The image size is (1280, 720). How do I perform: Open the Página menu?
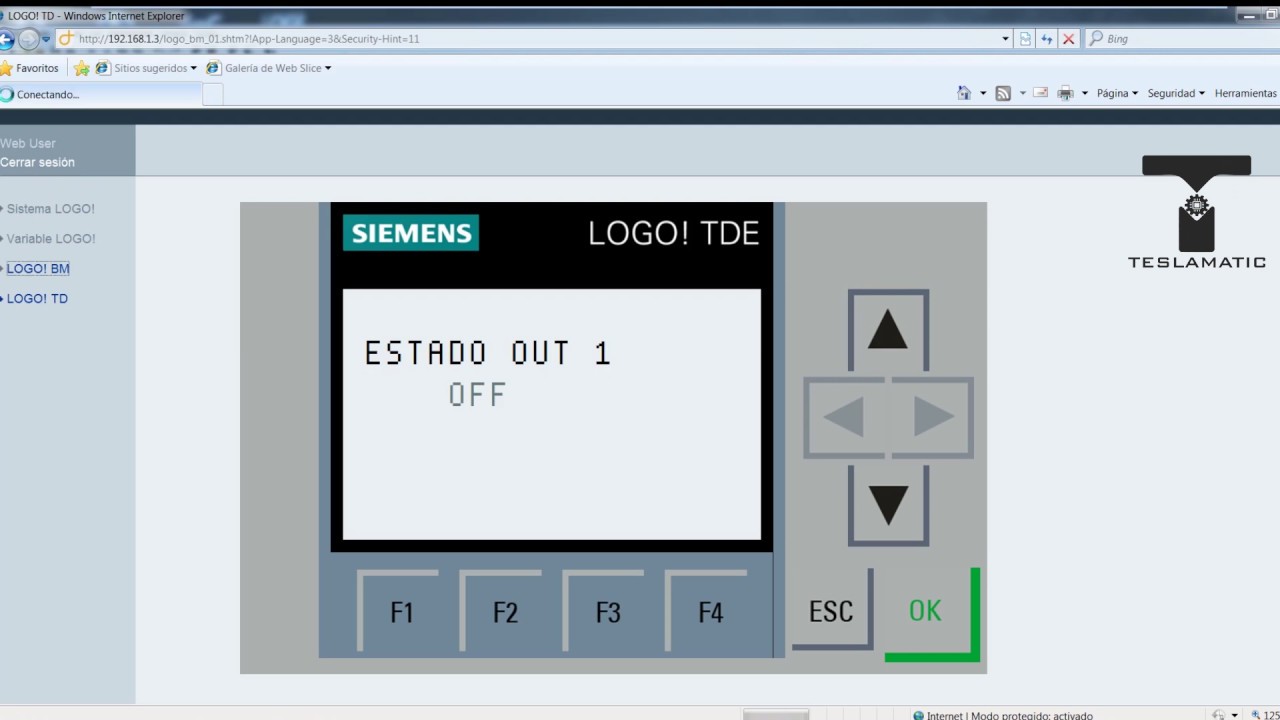pos(1117,93)
